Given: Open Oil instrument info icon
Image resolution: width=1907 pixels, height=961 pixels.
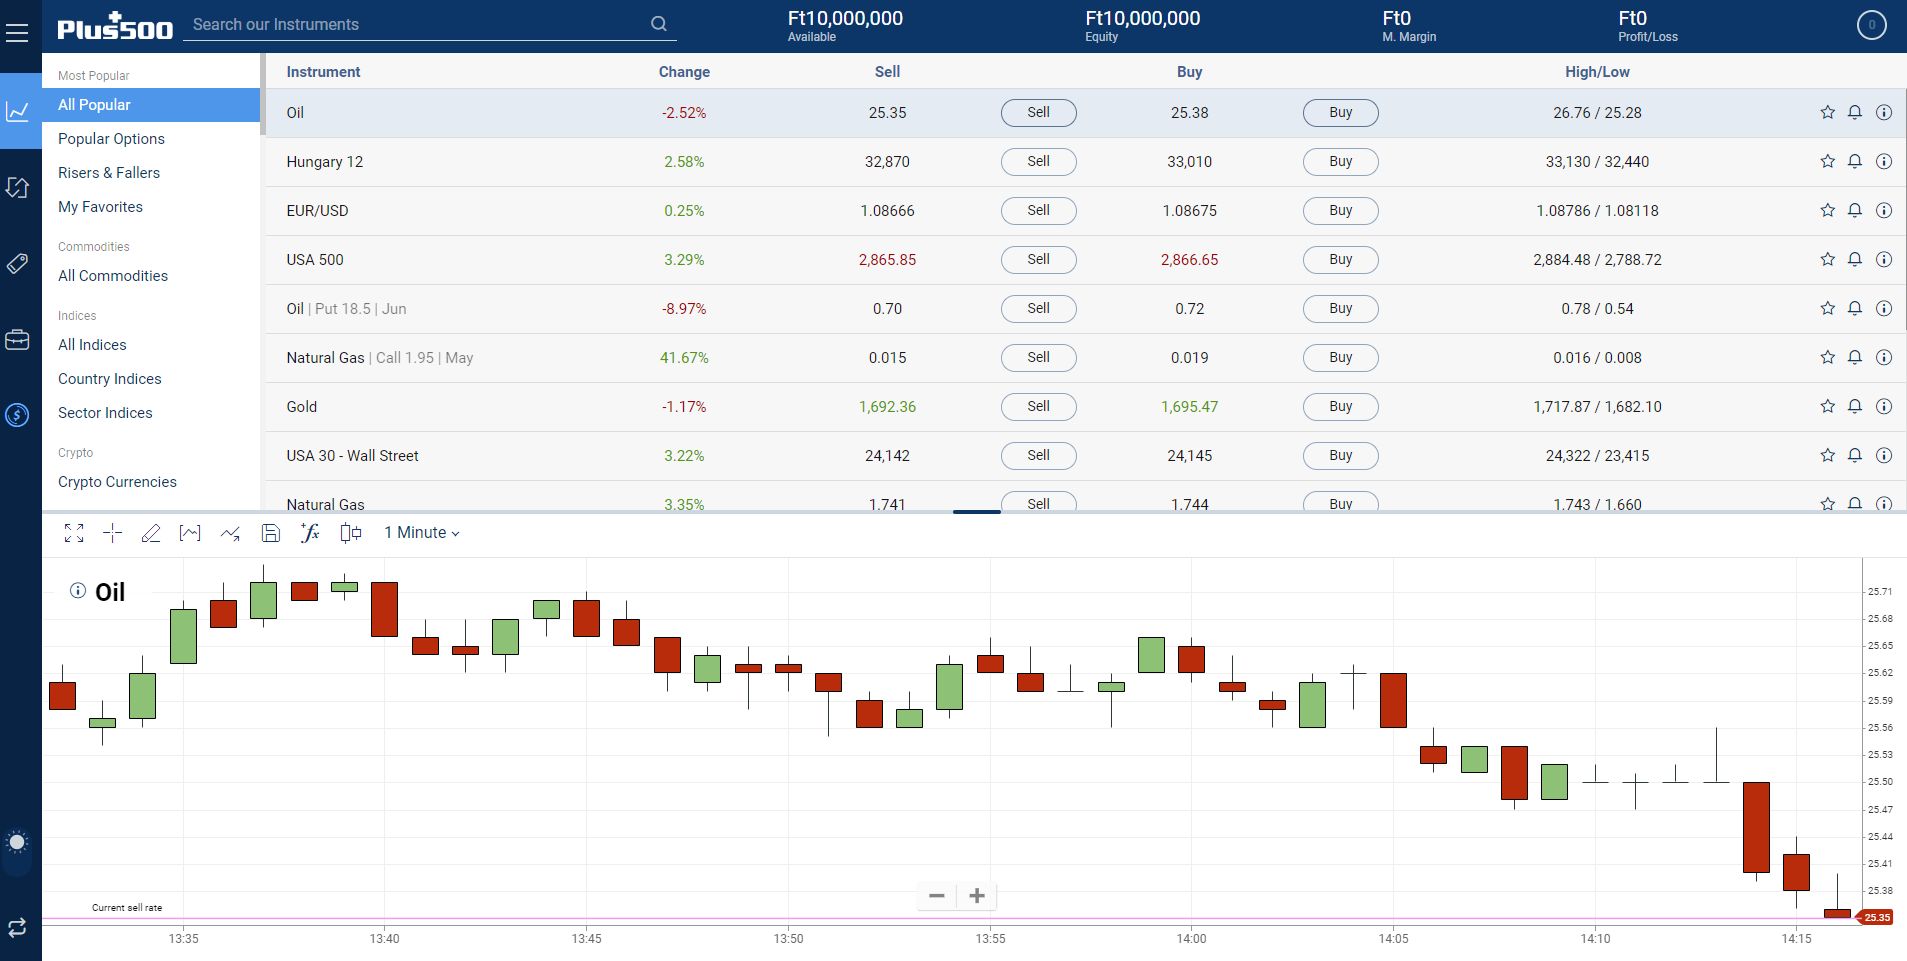Looking at the screenshot, I should point(1883,113).
